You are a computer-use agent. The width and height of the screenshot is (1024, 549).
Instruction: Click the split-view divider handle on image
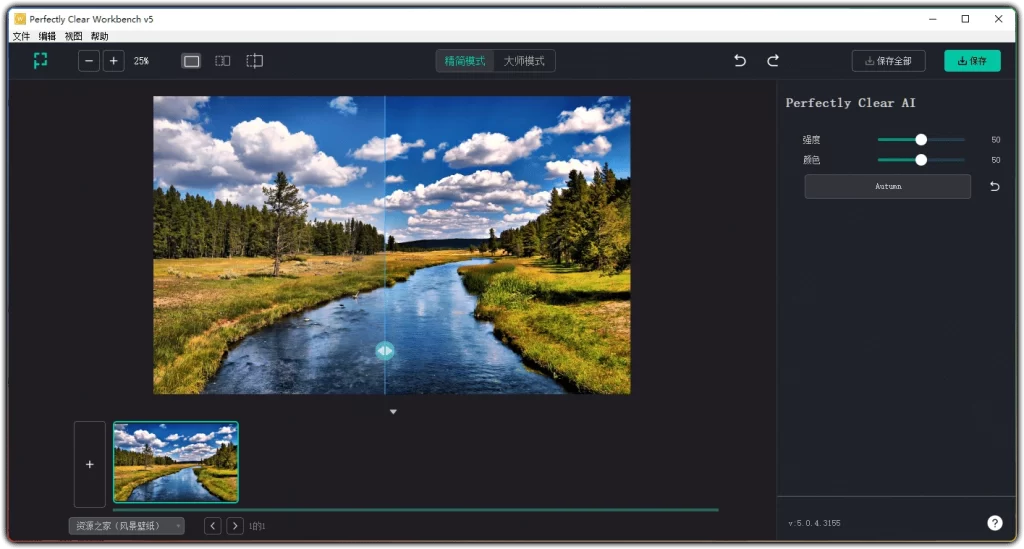pos(385,351)
